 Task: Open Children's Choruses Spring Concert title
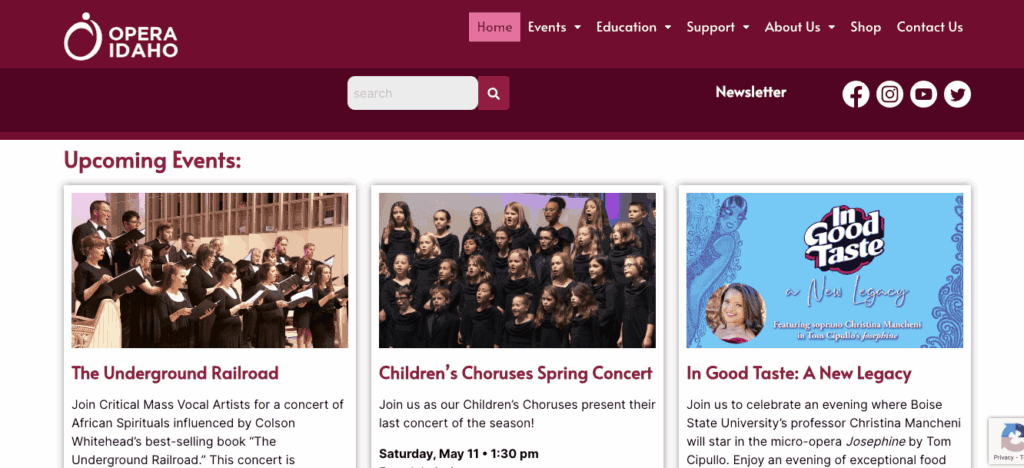[x=515, y=373]
